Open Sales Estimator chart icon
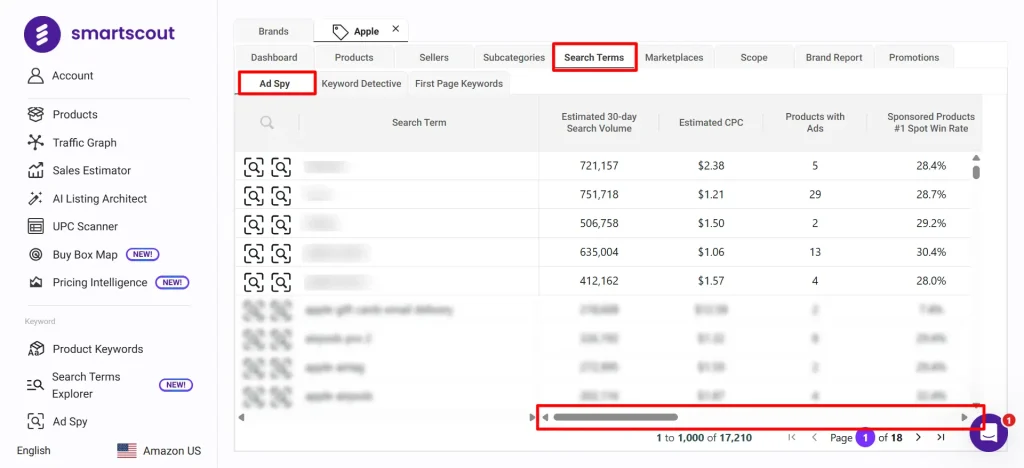 [35, 170]
